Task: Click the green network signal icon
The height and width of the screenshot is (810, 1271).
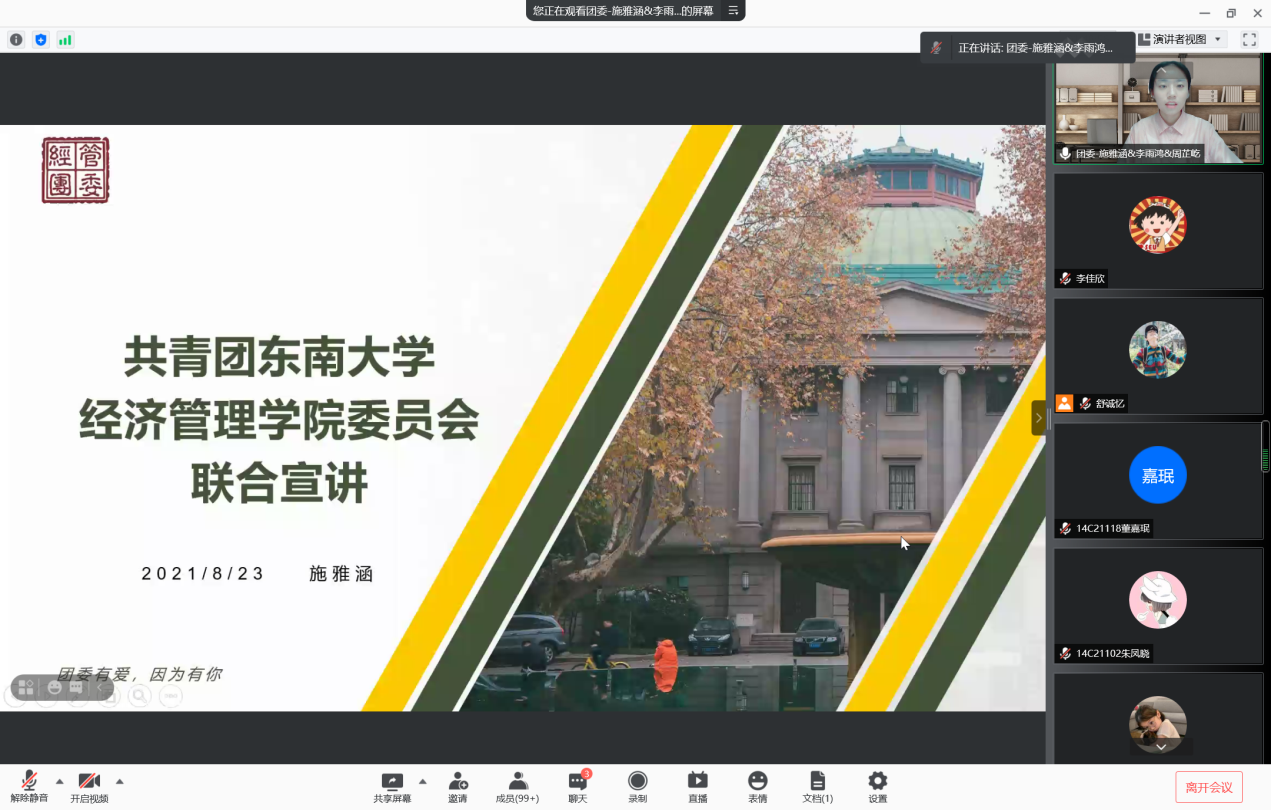Action: 65,40
